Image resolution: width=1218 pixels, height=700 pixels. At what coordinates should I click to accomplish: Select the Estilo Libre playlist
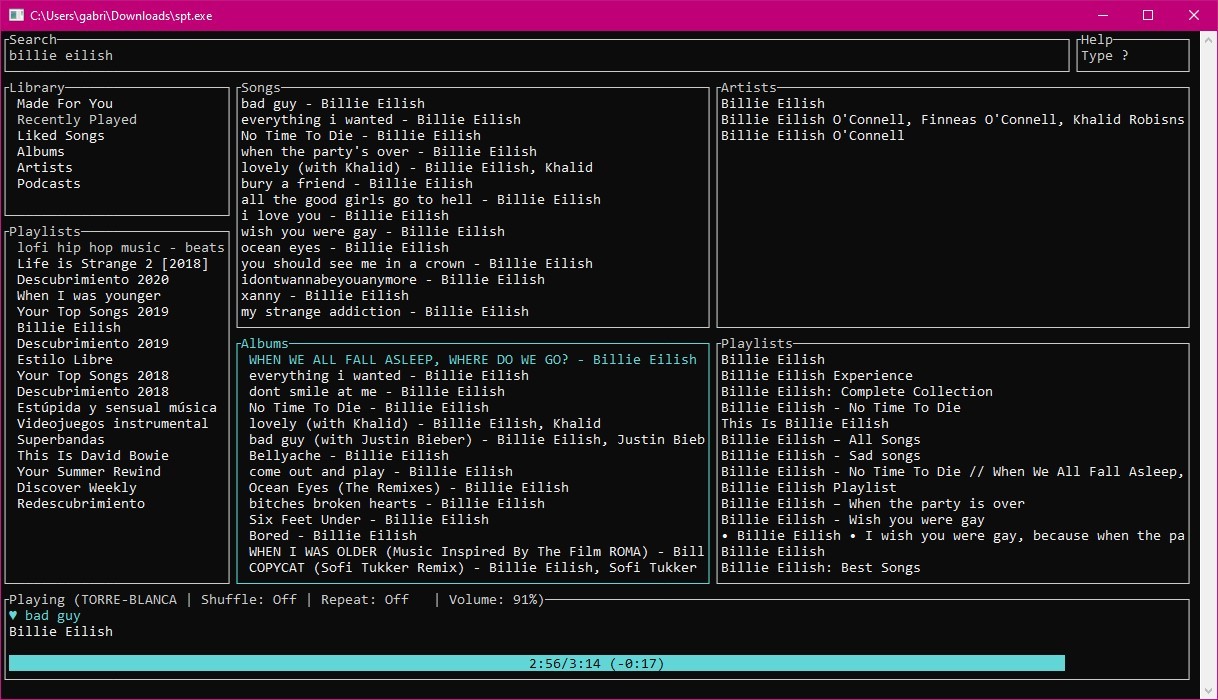click(x=65, y=360)
